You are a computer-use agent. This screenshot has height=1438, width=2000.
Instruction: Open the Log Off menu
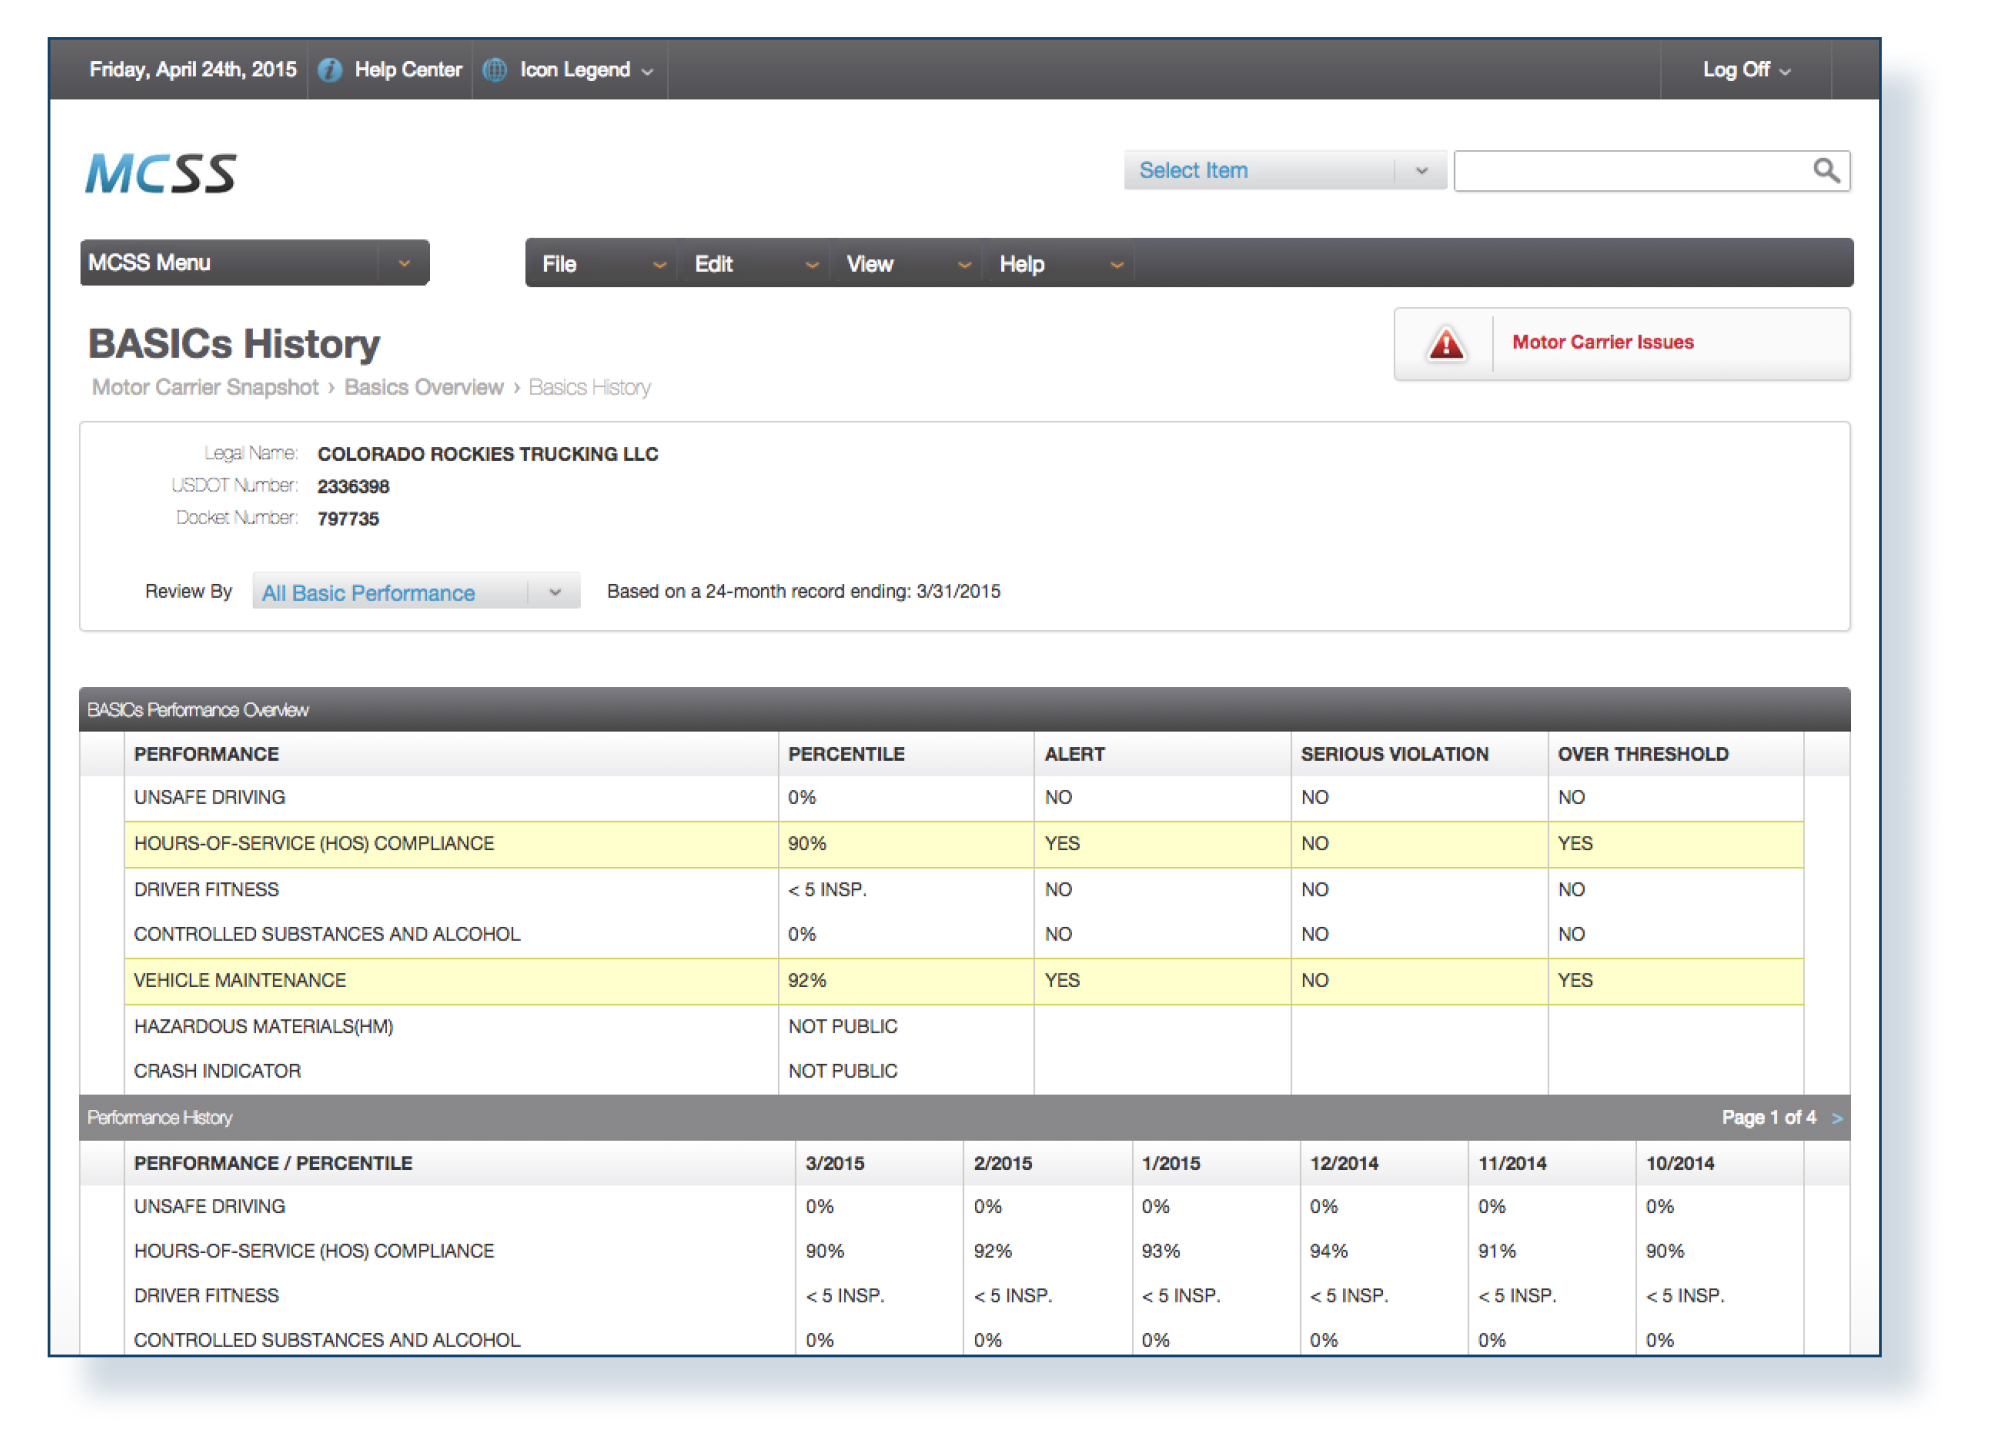pyautogui.click(x=1746, y=70)
